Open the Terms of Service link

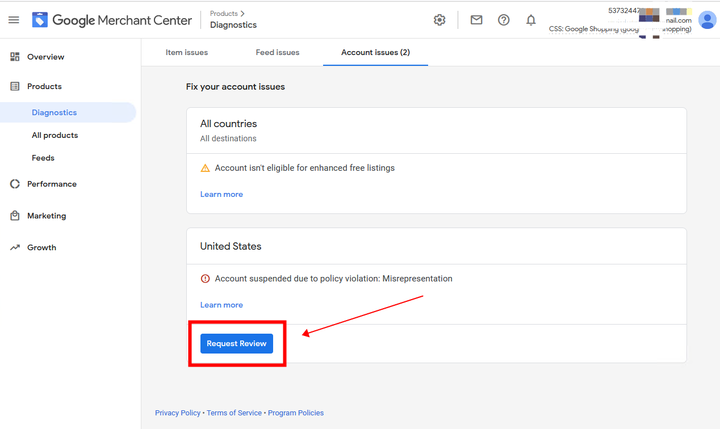pyautogui.click(x=234, y=413)
